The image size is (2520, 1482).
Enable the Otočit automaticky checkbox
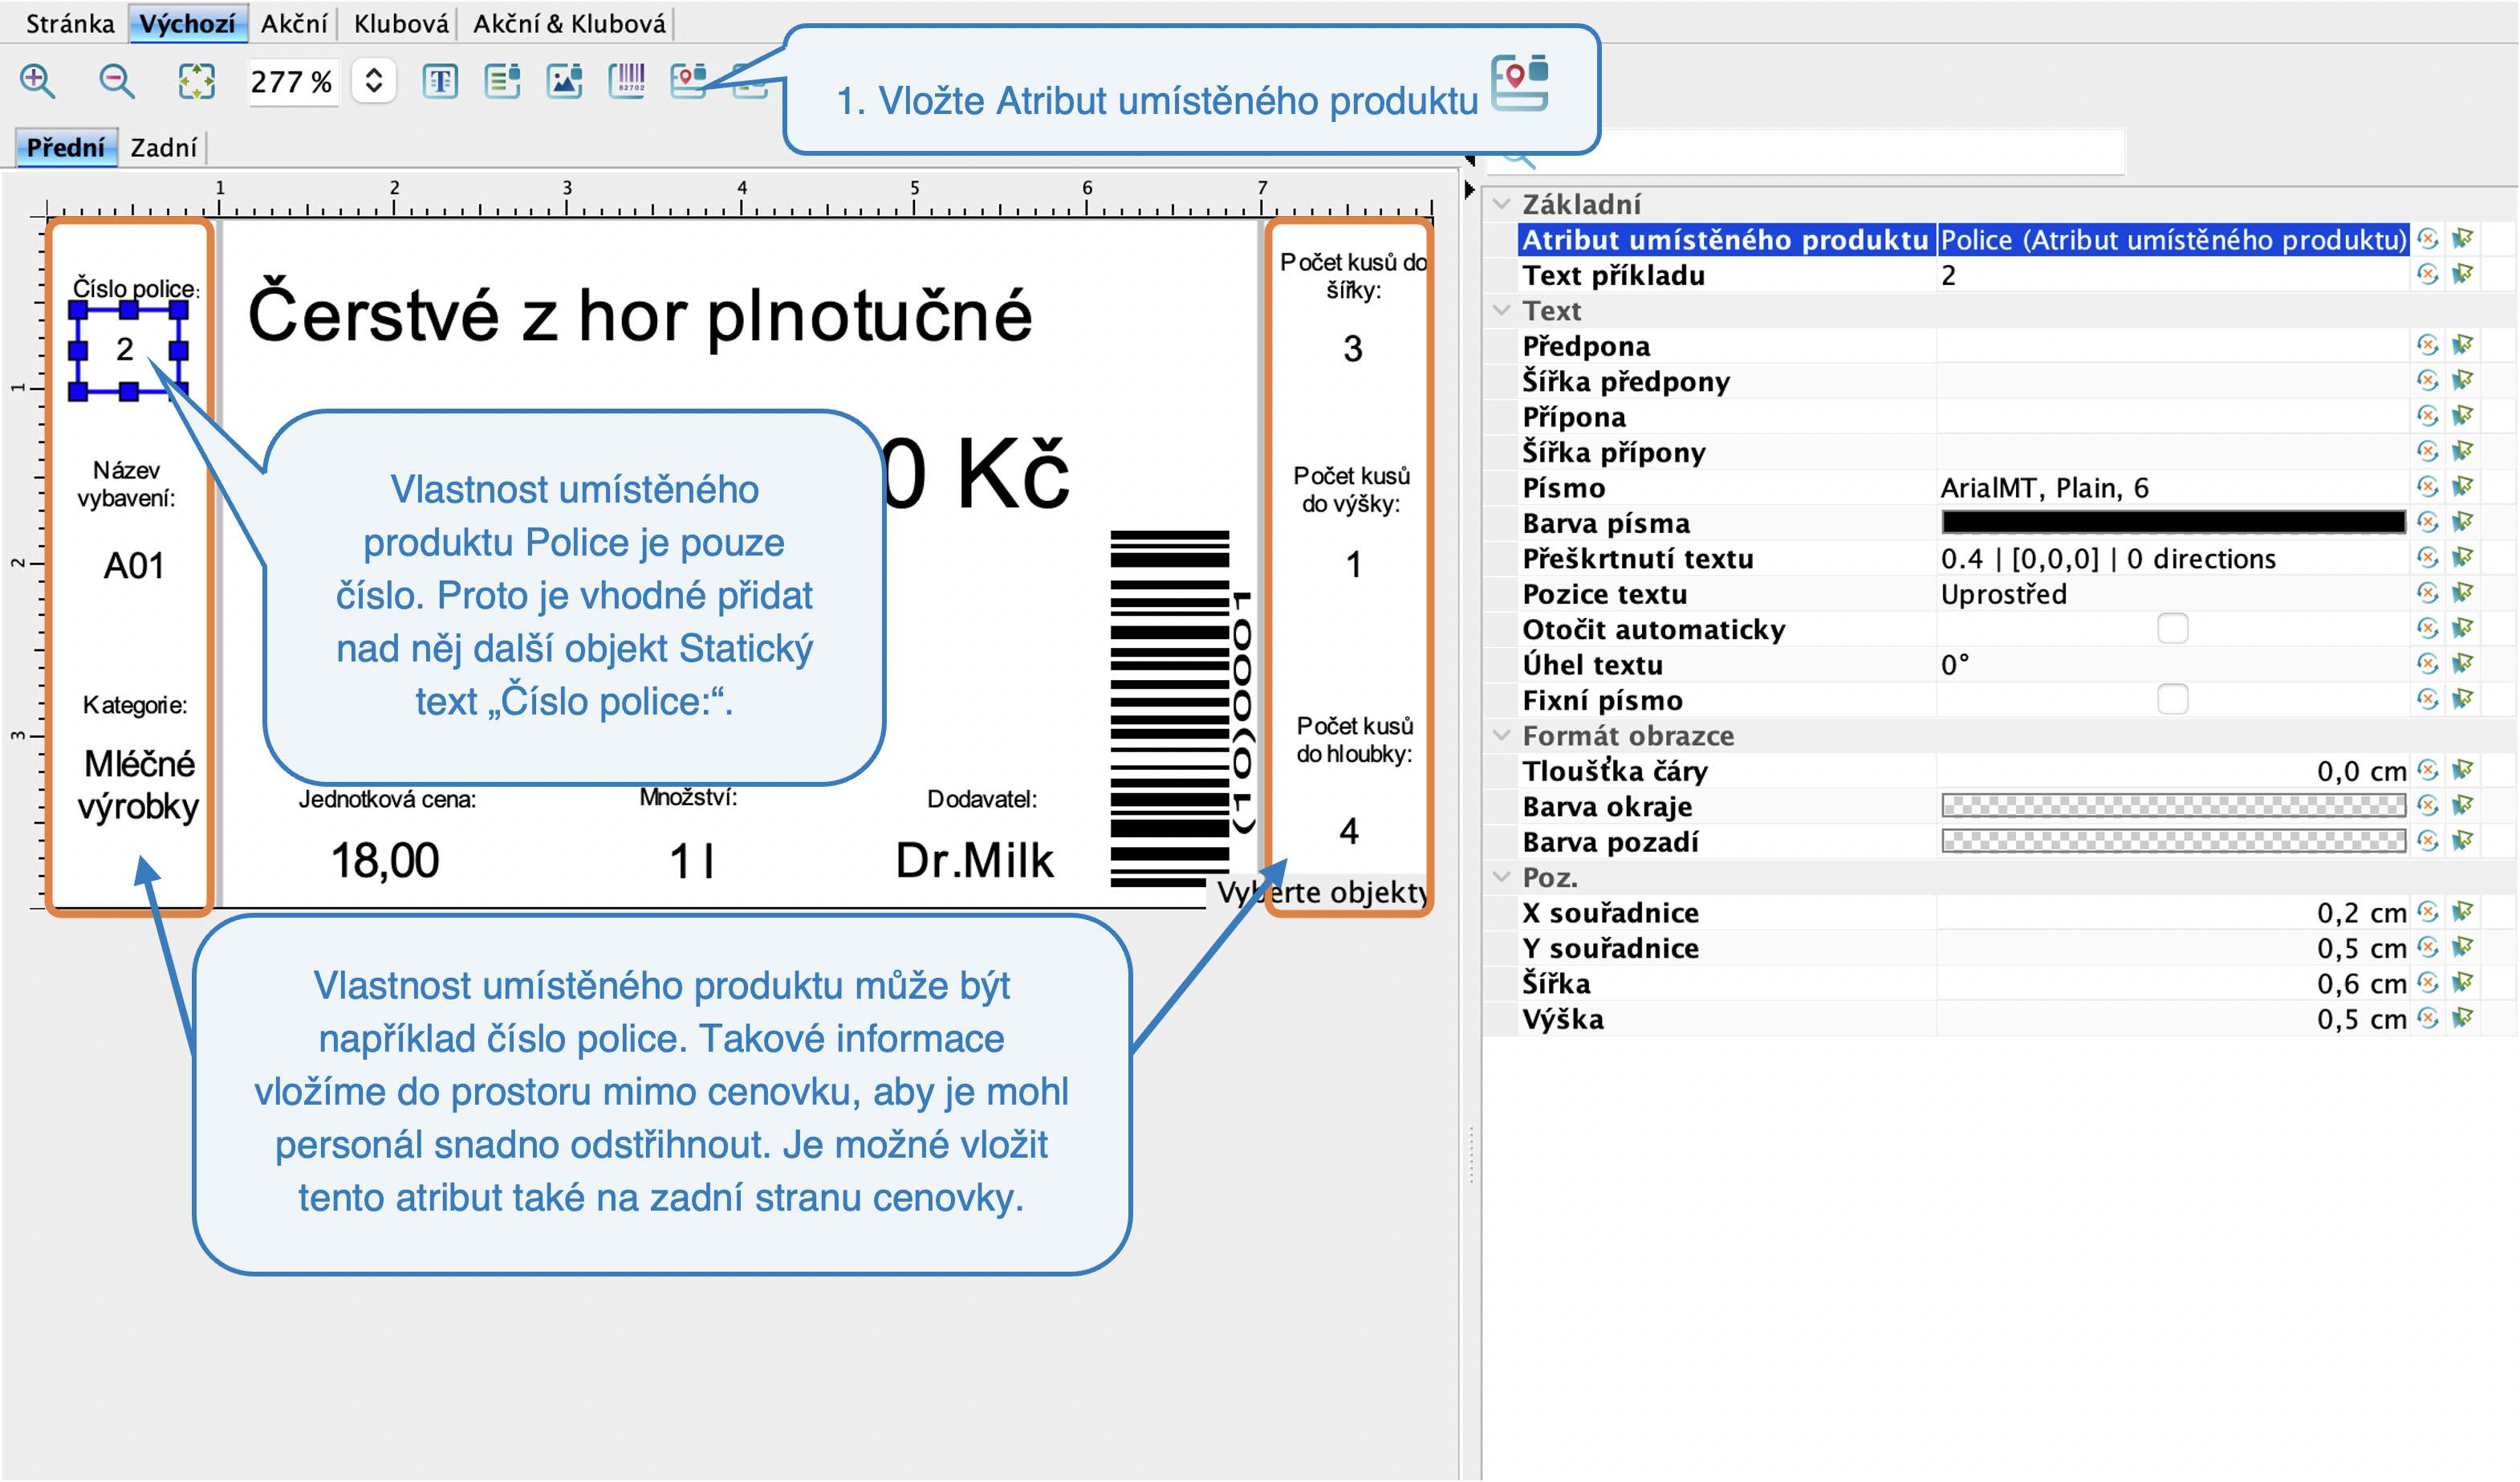(x=2172, y=628)
